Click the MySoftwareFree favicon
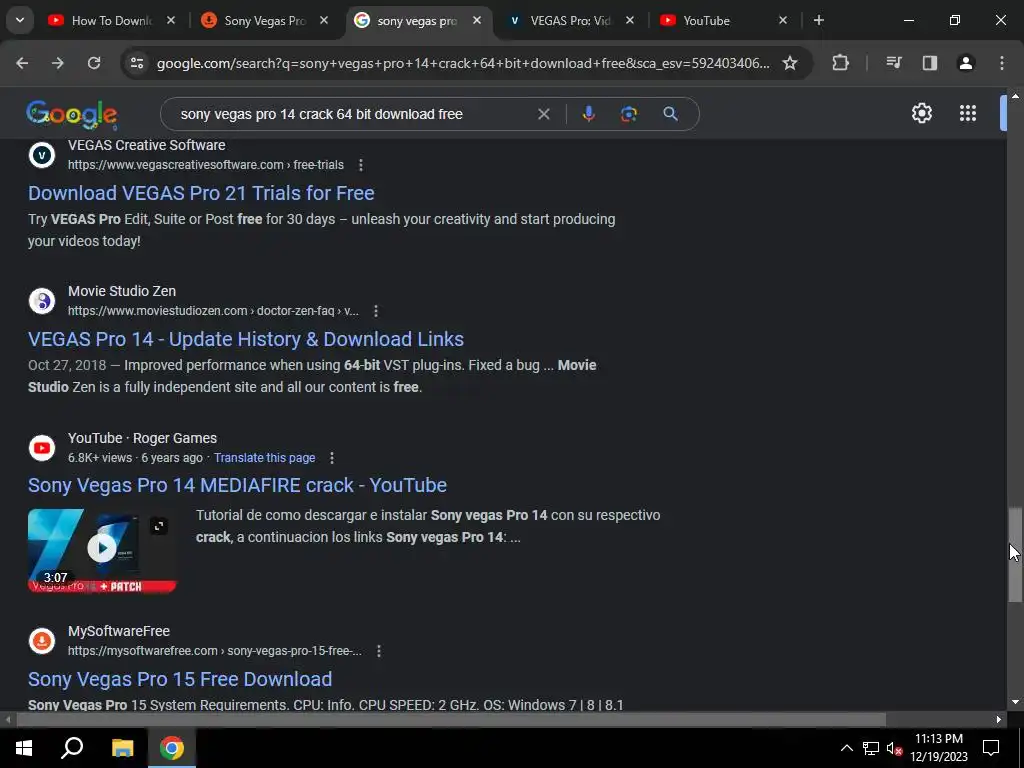This screenshot has width=1024, height=768. [x=42, y=641]
